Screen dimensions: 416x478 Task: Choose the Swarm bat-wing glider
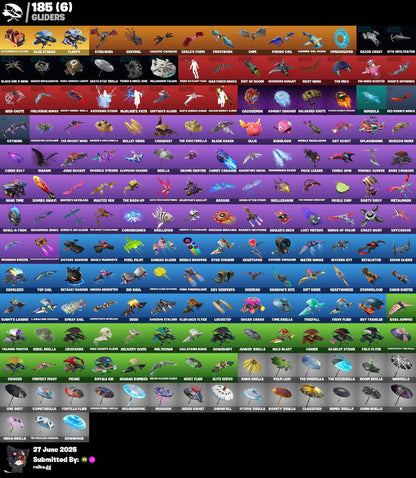(x=45, y=159)
